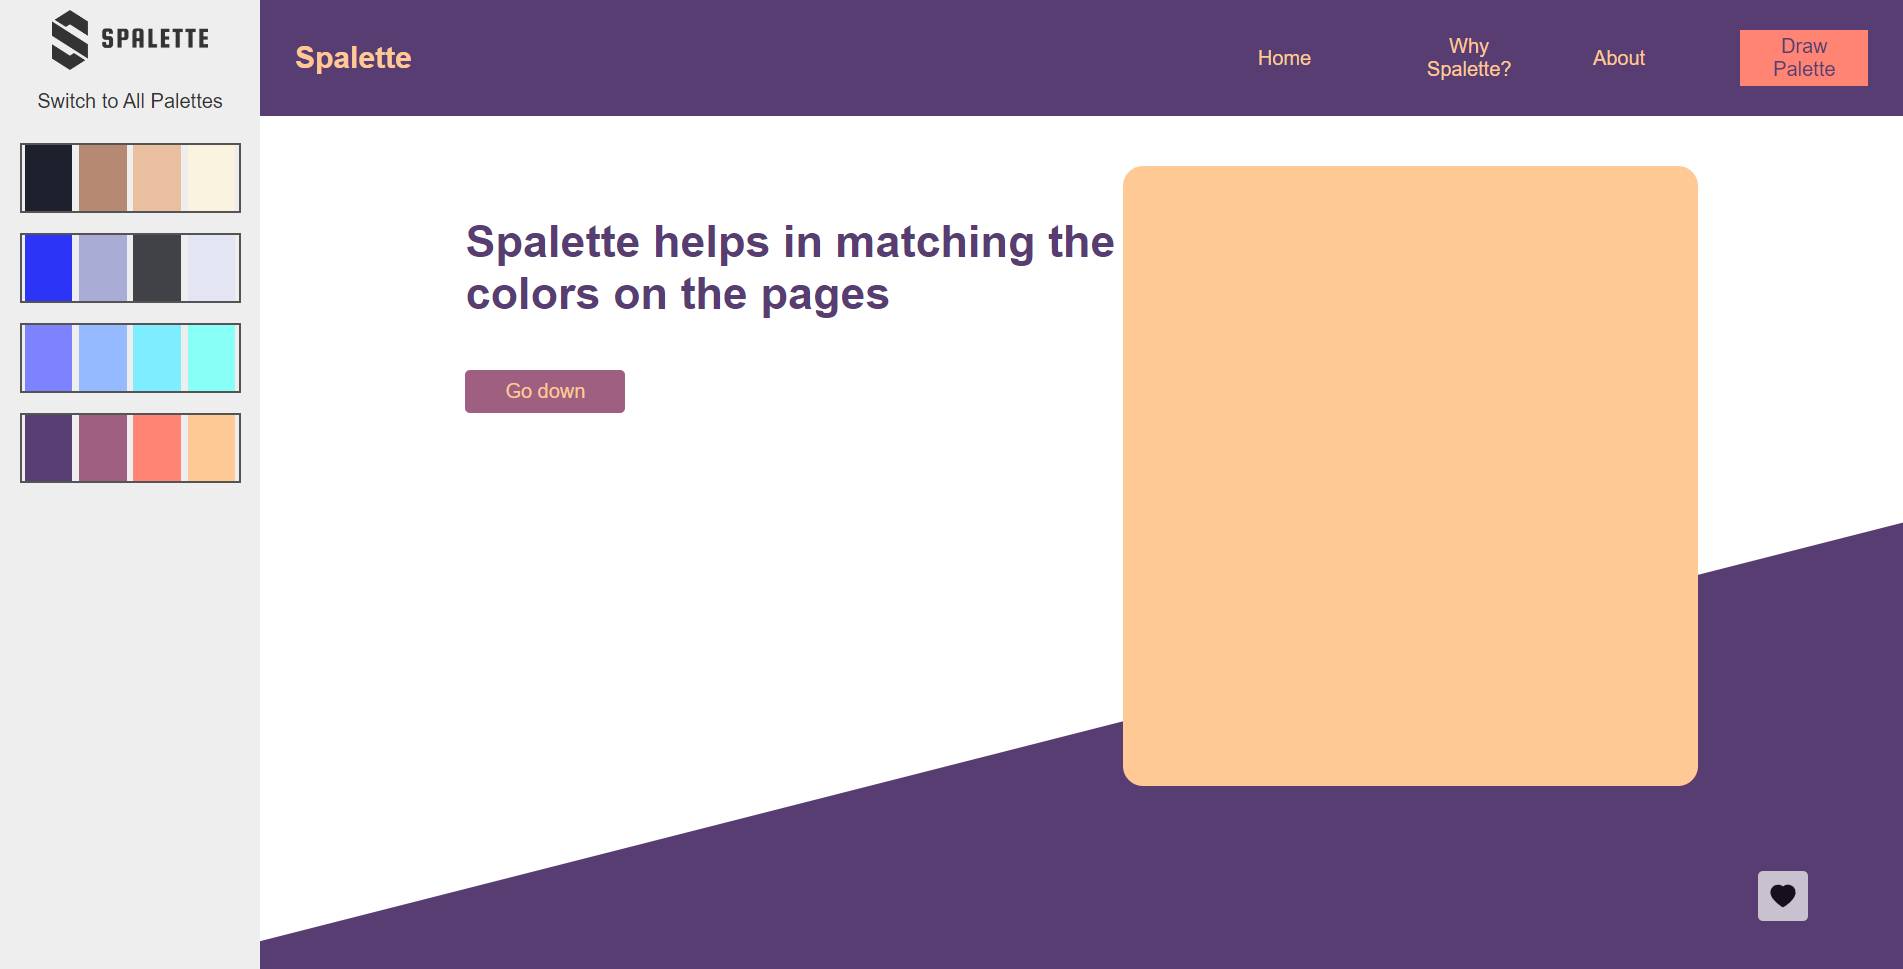Open the Why Spalette? navigation item
1903x969 pixels.
click(1468, 57)
